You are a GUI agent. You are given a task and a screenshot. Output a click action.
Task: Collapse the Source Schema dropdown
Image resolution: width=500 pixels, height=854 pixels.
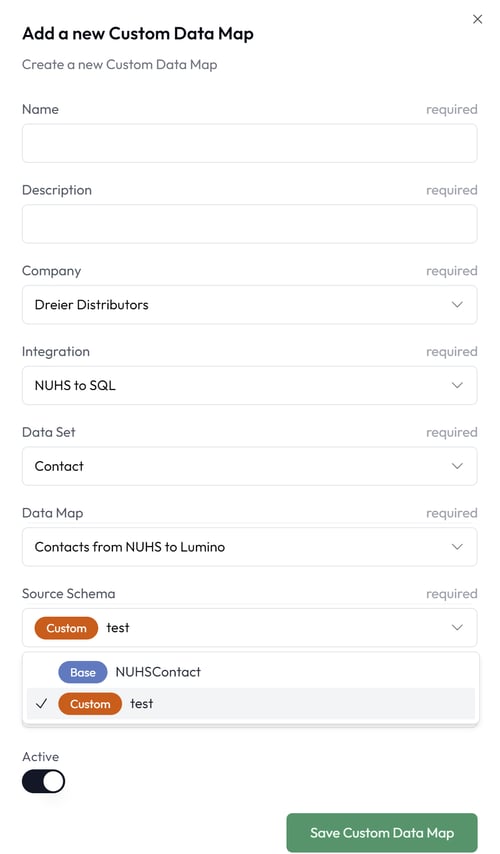pyautogui.click(x=249, y=627)
